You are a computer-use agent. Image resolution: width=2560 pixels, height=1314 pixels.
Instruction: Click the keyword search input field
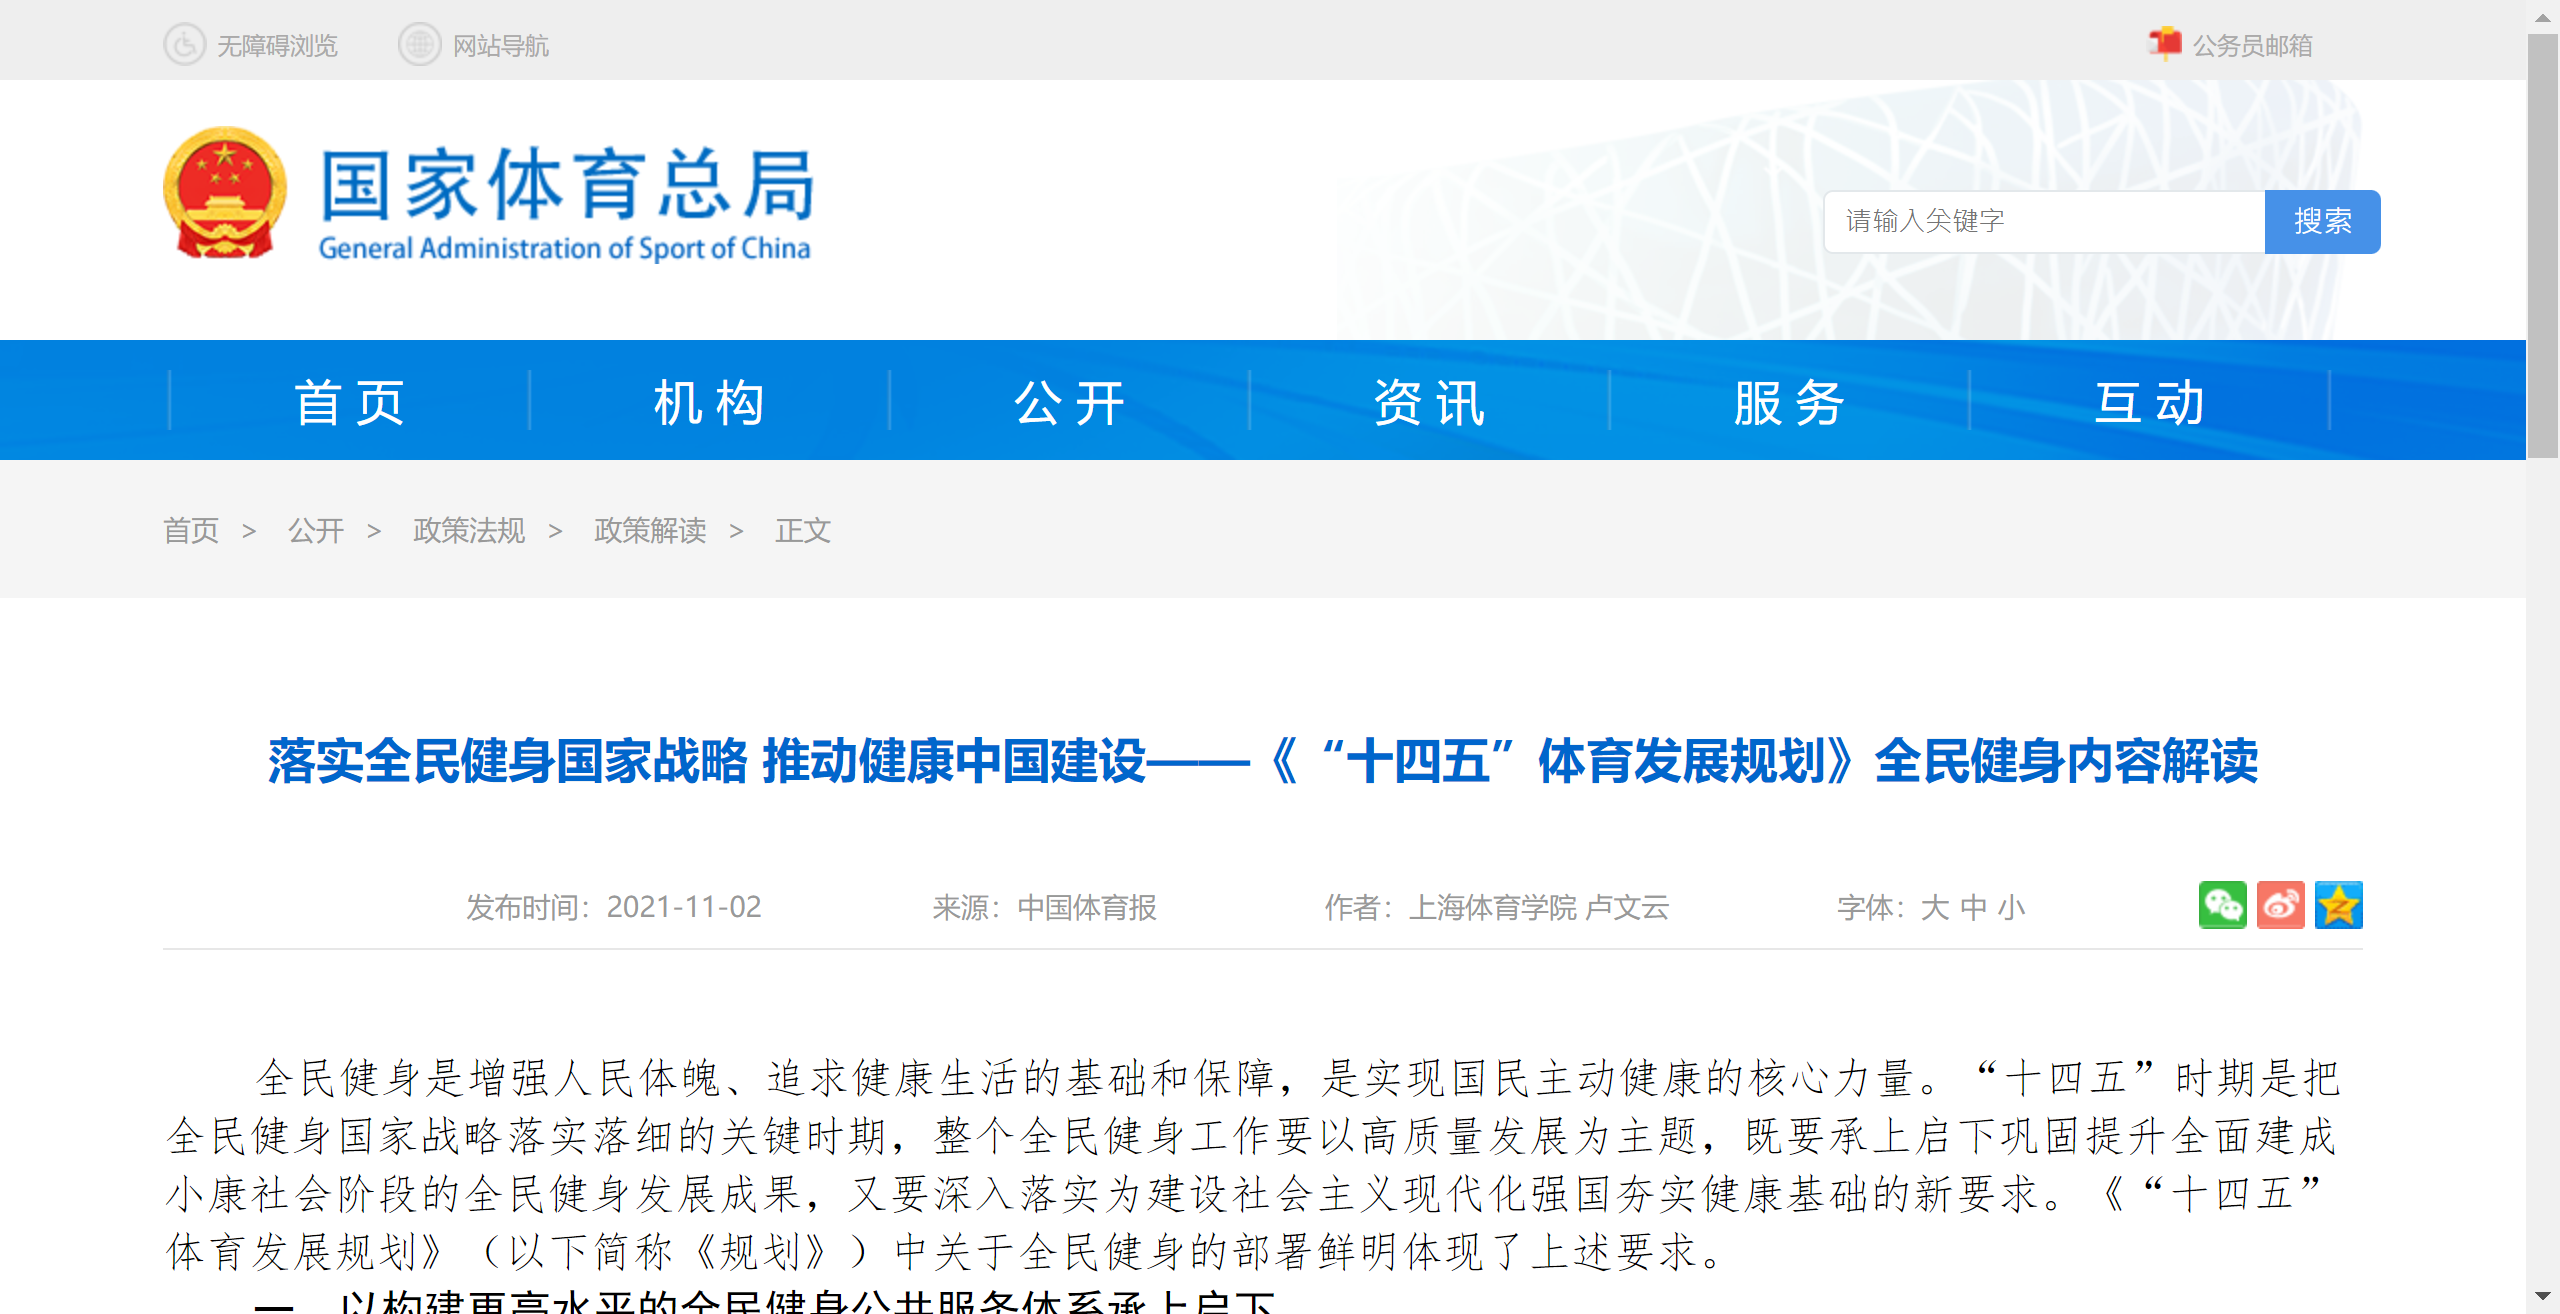click(x=2040, y=221)
